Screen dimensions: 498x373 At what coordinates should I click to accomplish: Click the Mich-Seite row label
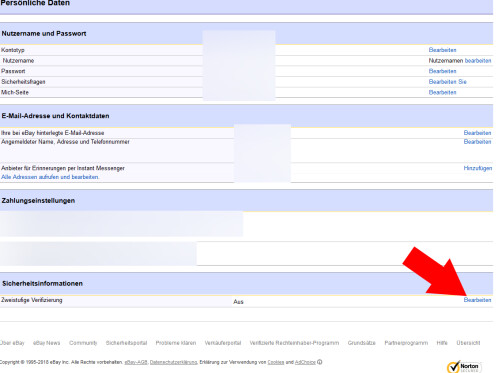click(15, 93)
